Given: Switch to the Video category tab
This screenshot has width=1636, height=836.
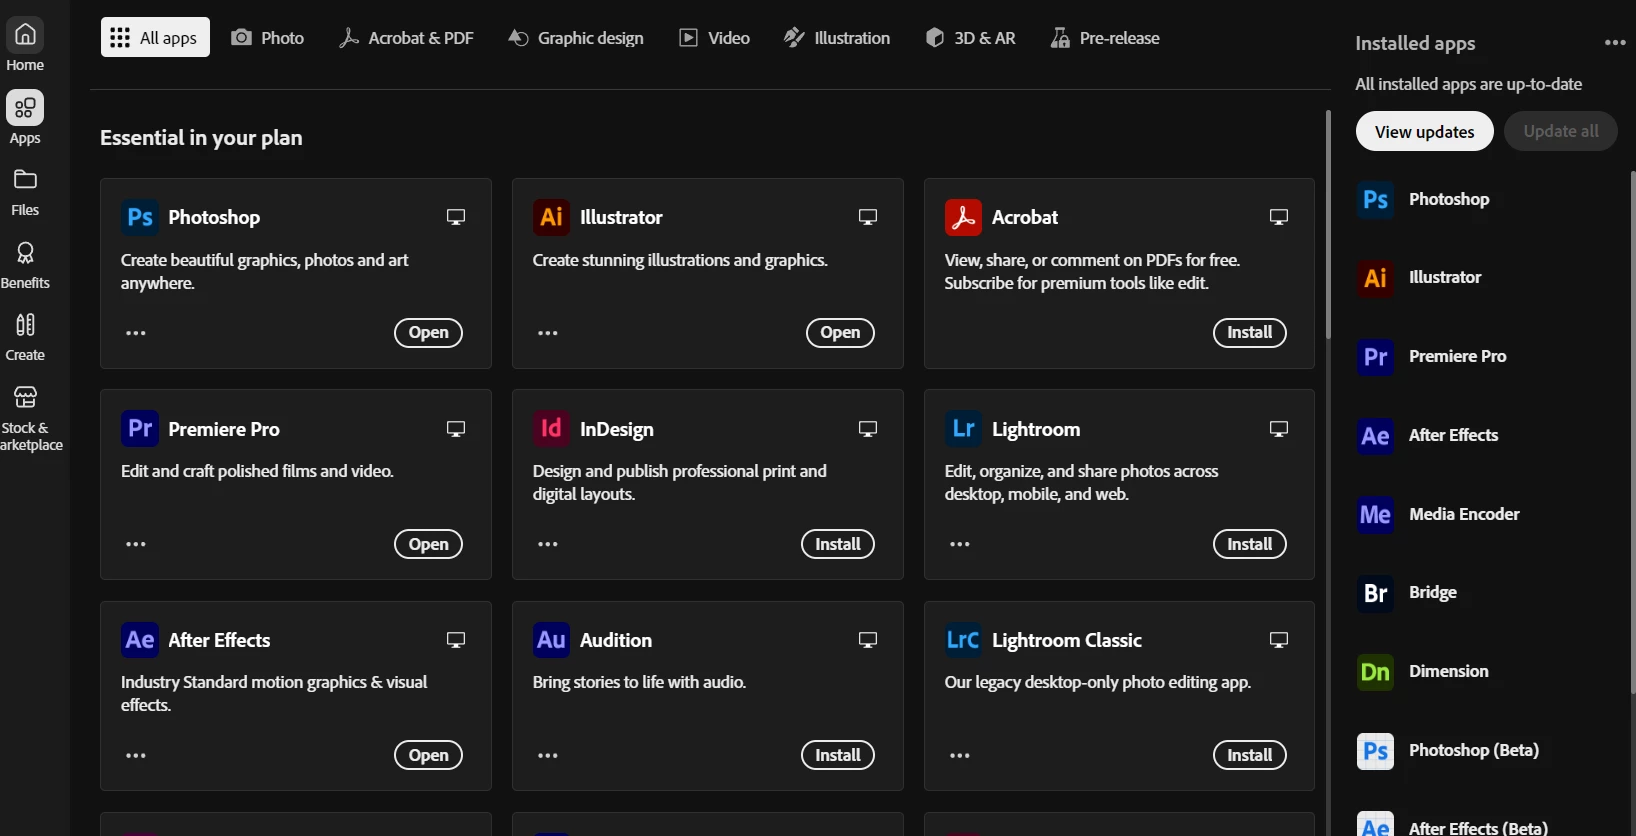Looking at the screenshot, I should (x=714, y=38).
